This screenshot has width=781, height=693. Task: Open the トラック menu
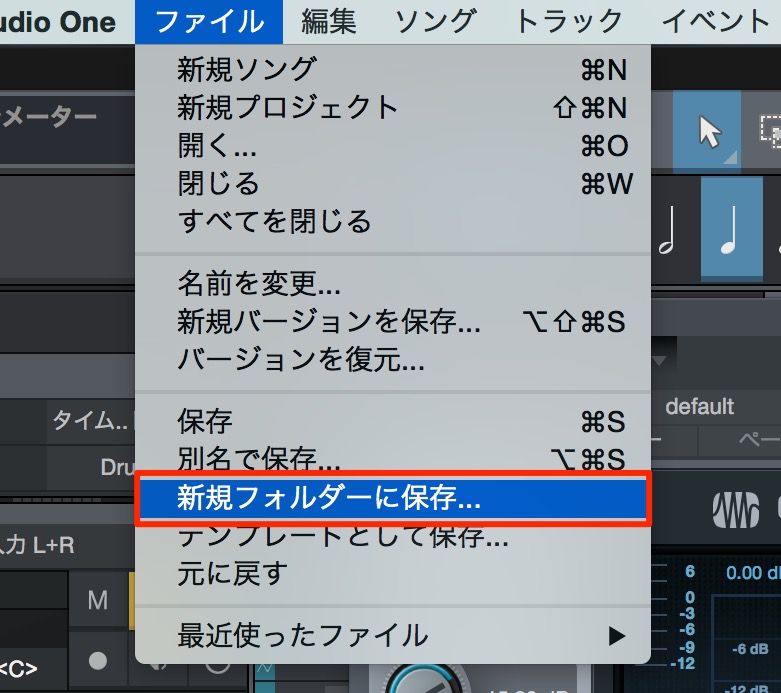pyautogui.click(x=568, y=22)
